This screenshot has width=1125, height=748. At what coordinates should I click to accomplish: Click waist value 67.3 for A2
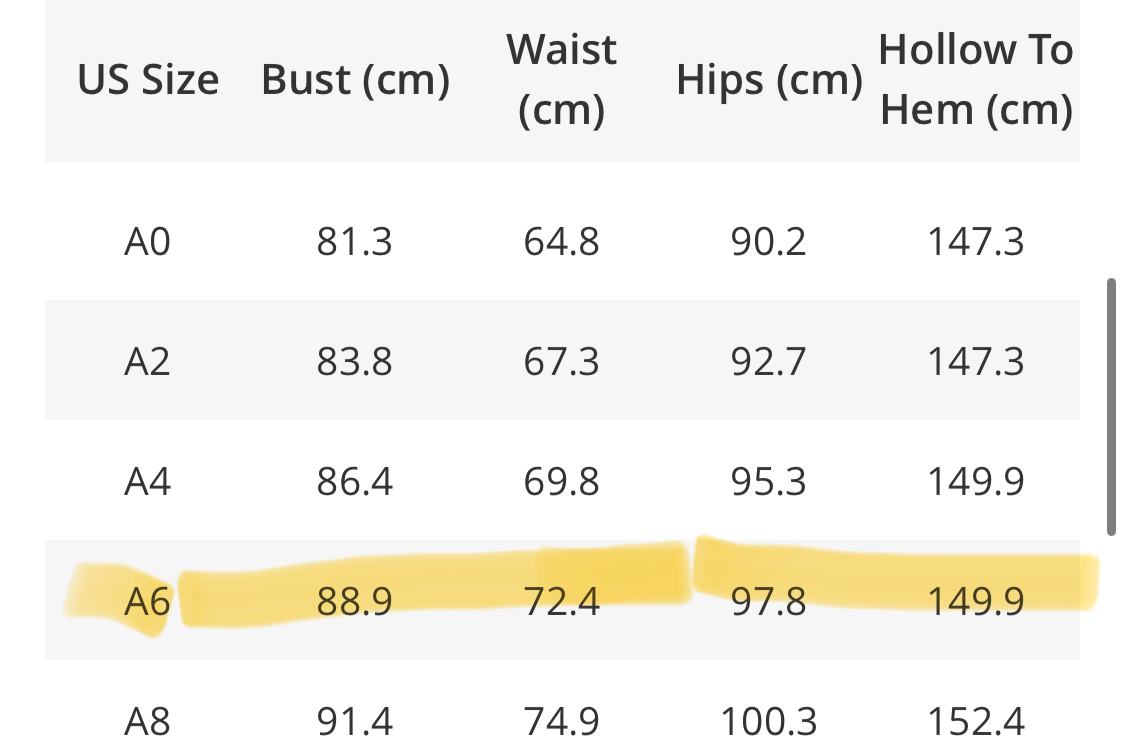[x=561, y=361]
